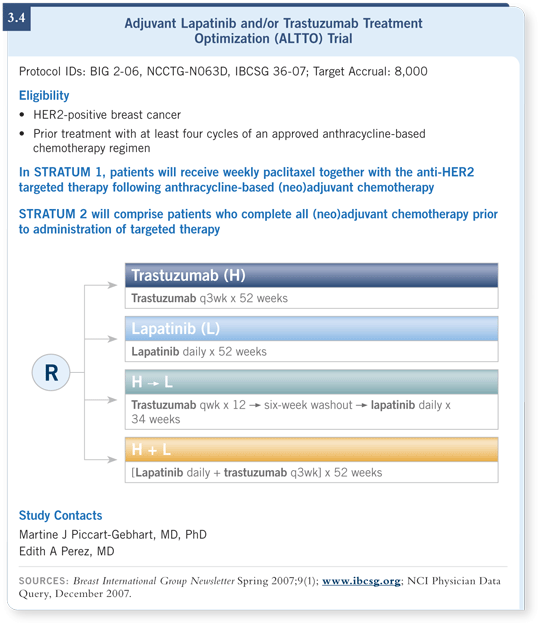Select the orange H + L header bar
This screenshot has width=540, height=625.
pyautogui.click(x=311, y=450)
